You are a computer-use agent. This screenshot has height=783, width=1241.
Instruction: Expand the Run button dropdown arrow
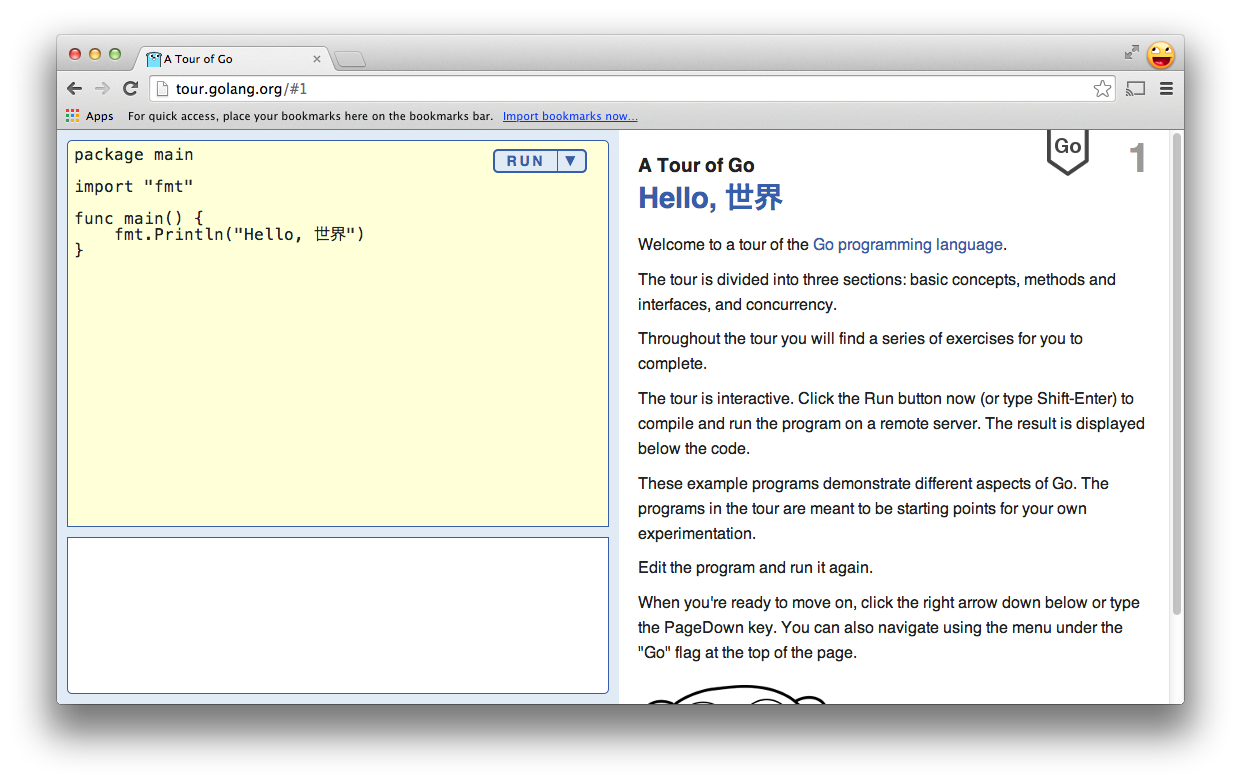tap(571, 161)
